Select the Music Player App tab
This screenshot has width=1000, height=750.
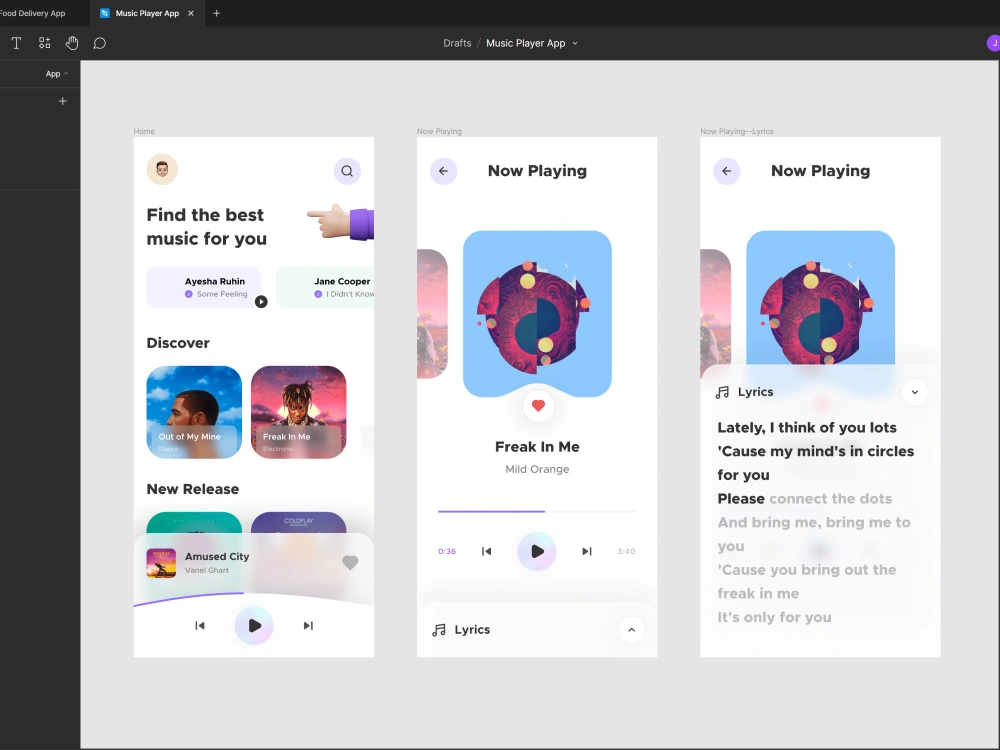(147, 13)
